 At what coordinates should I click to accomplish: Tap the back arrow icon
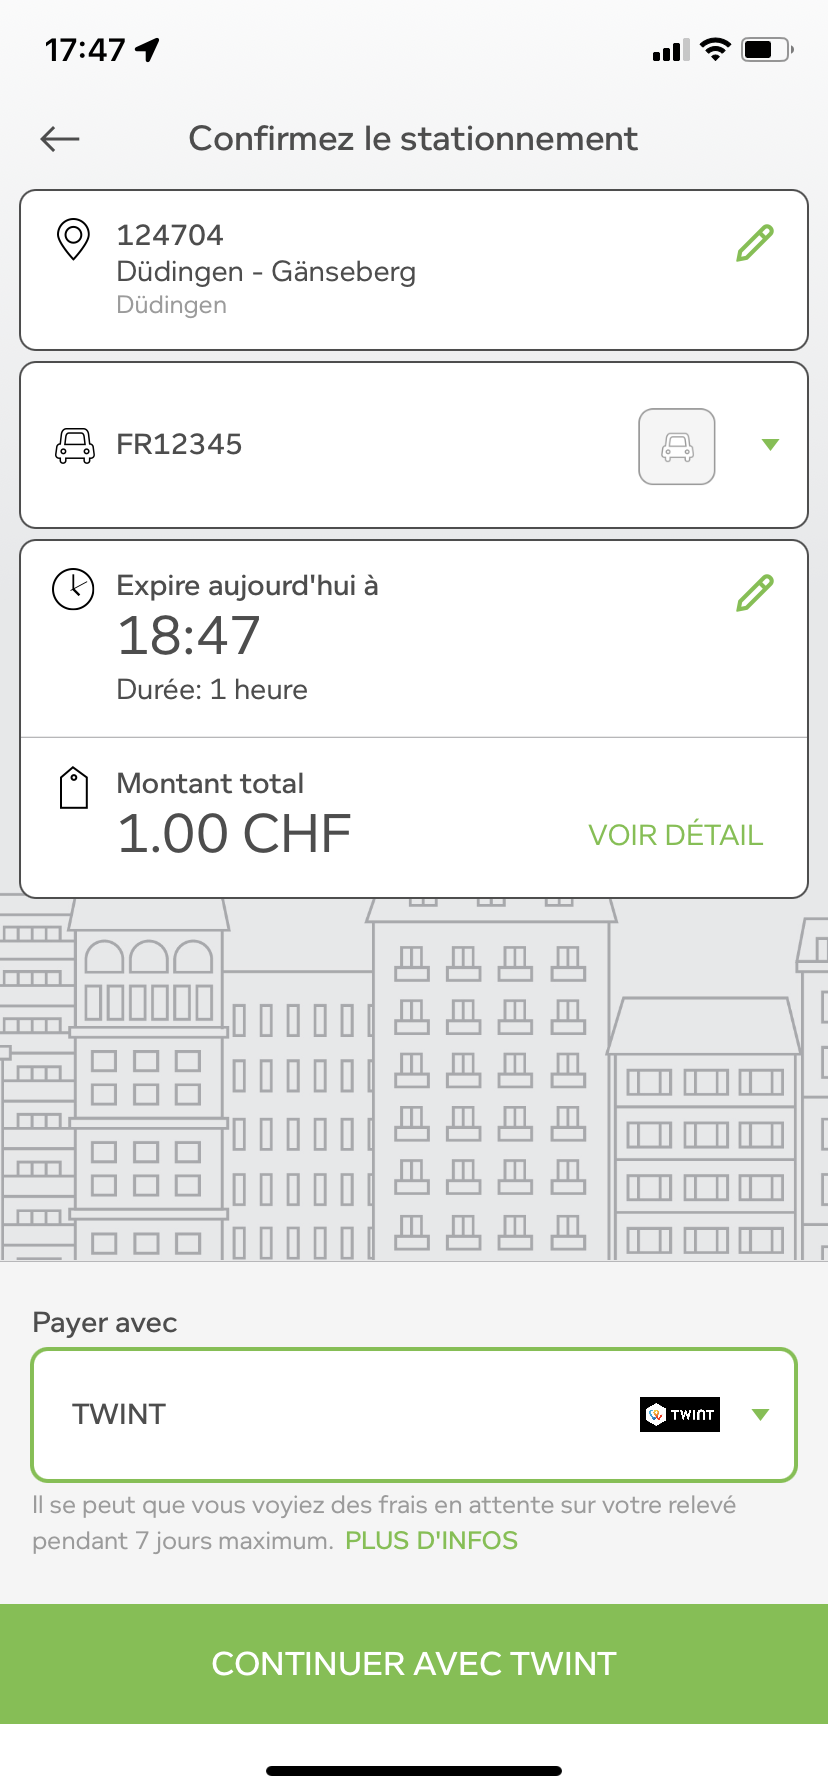point(60,139)
